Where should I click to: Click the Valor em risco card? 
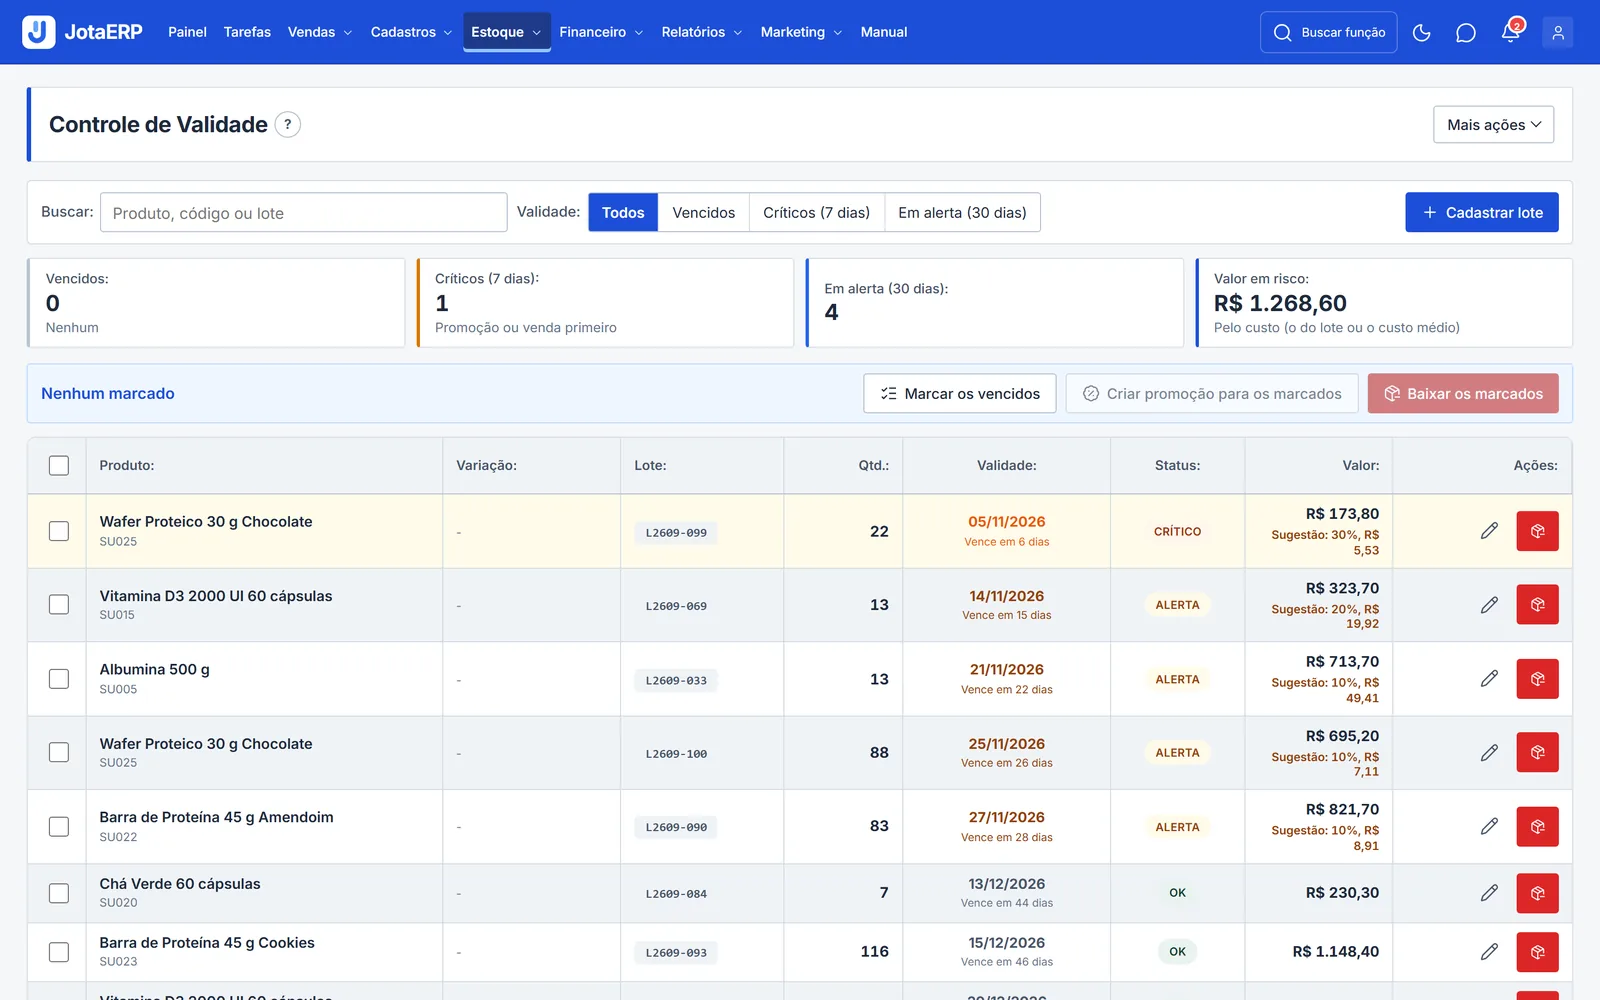click(x=1384, y=303)
